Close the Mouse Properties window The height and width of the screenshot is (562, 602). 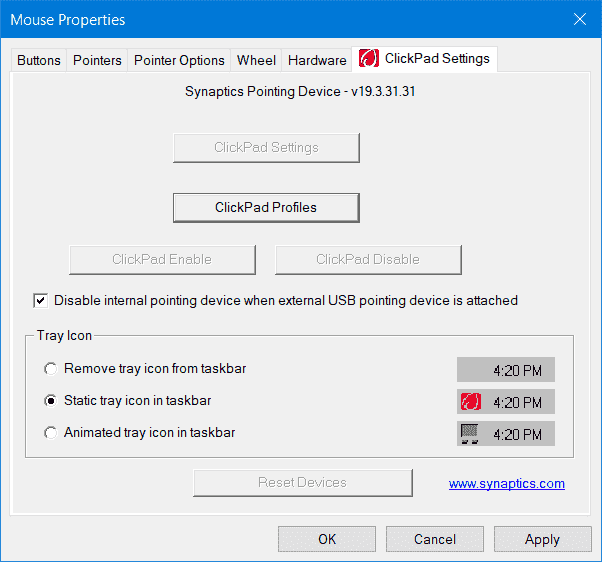[x=580, y=19]
